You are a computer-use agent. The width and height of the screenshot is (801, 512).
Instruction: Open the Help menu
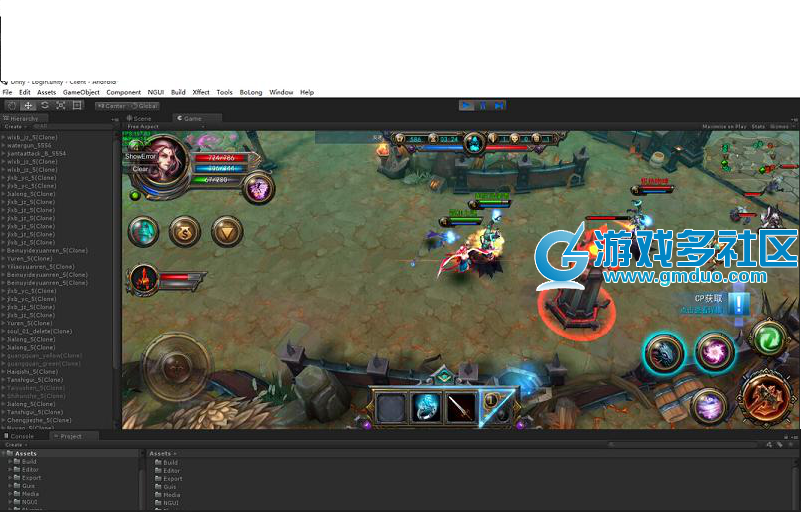307,92
